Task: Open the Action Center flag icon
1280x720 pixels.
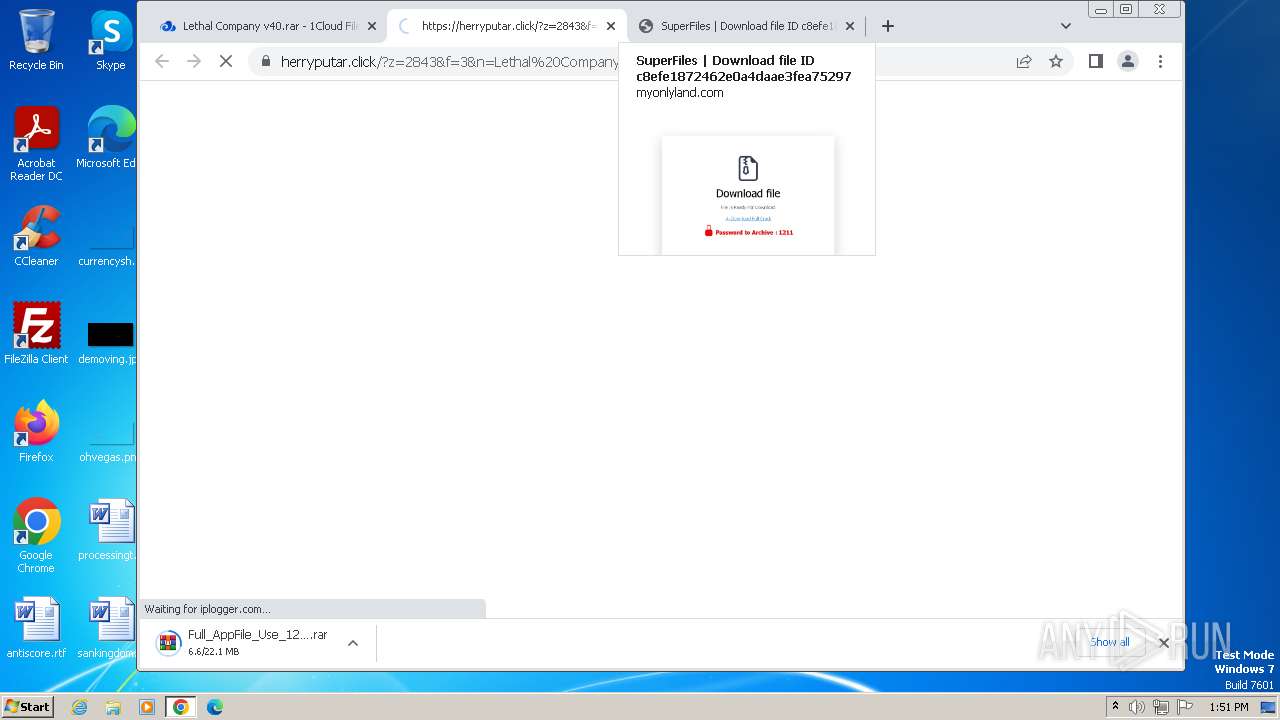Action: (x=1185, y=706)
